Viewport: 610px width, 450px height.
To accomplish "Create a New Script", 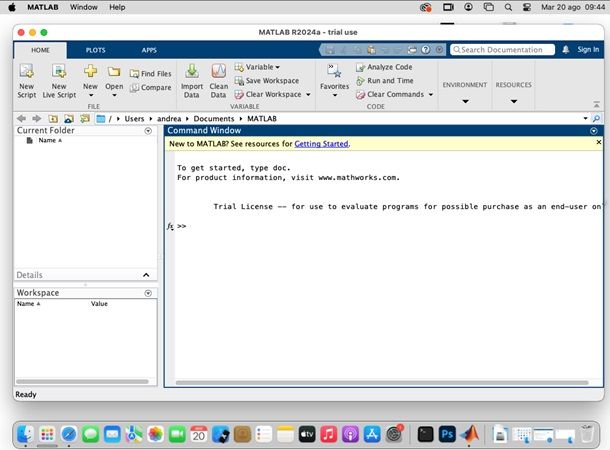I will (26, 81).
